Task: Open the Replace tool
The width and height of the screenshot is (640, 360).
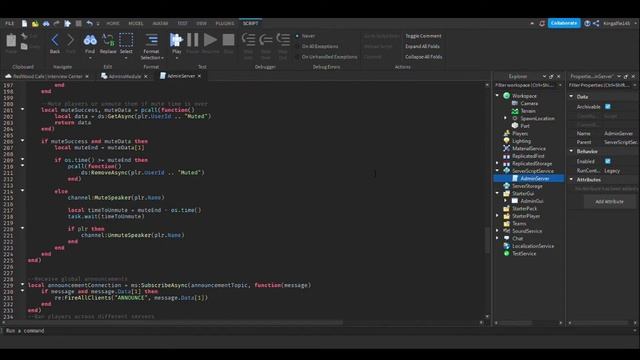Action: [108, 40]
